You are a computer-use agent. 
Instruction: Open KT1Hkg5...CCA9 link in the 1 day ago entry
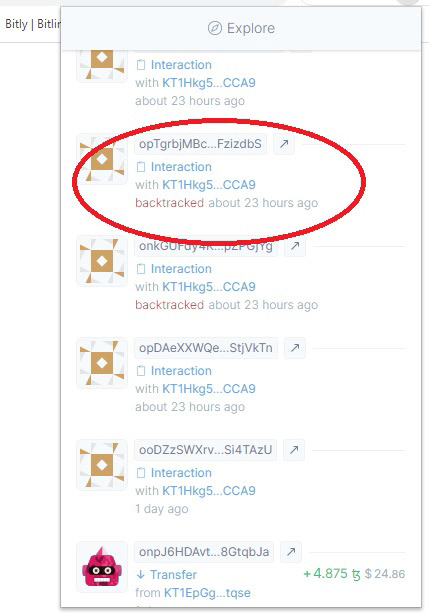[209, 491]
